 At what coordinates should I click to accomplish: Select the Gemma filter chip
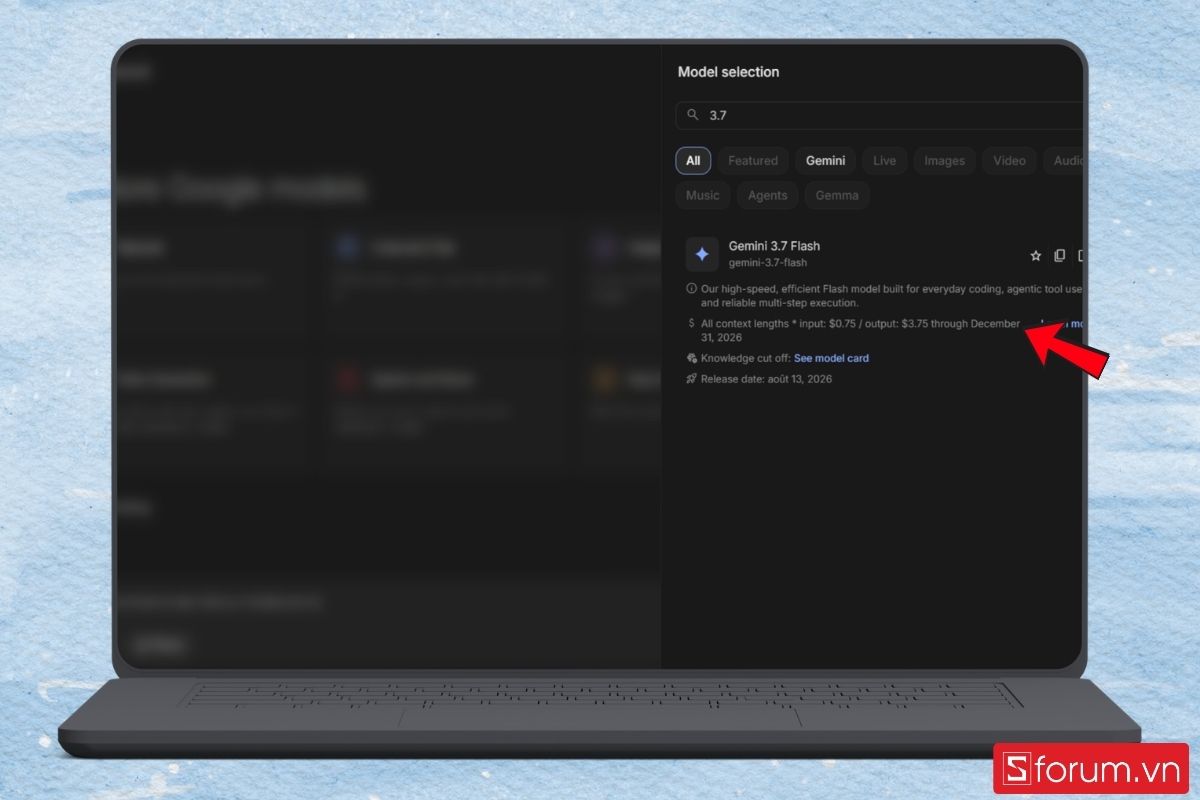pos(837,195)
